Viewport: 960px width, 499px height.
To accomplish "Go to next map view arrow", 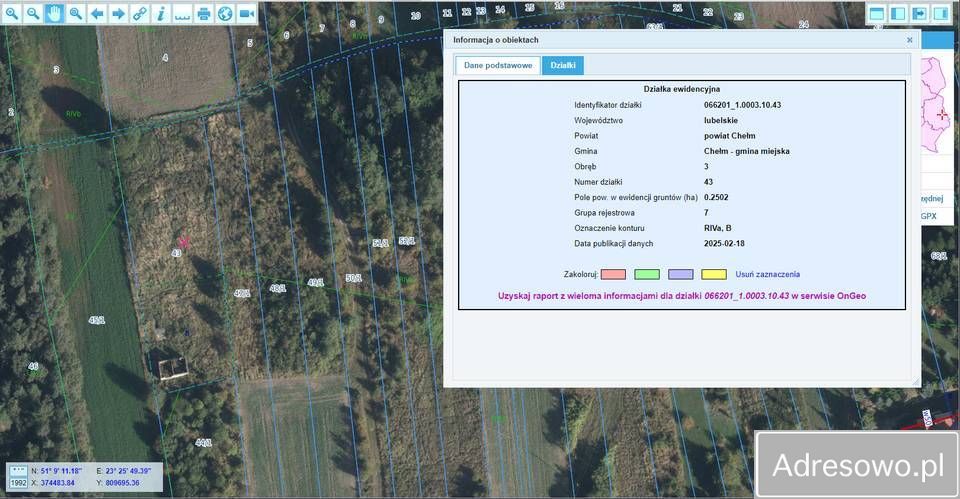I will click(x=118, y=13).
